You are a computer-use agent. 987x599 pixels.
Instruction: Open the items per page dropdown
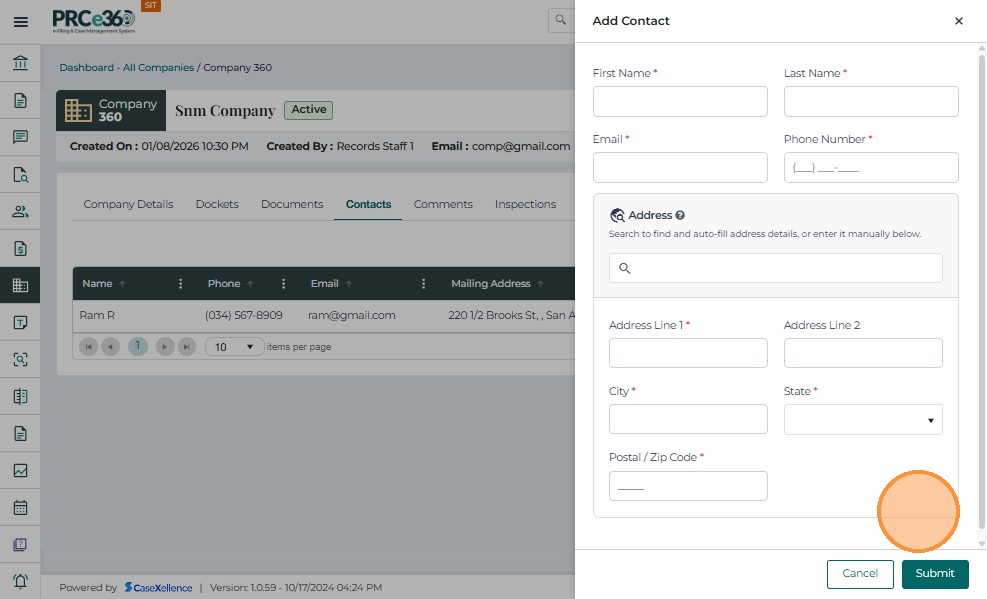coord(235,347)
